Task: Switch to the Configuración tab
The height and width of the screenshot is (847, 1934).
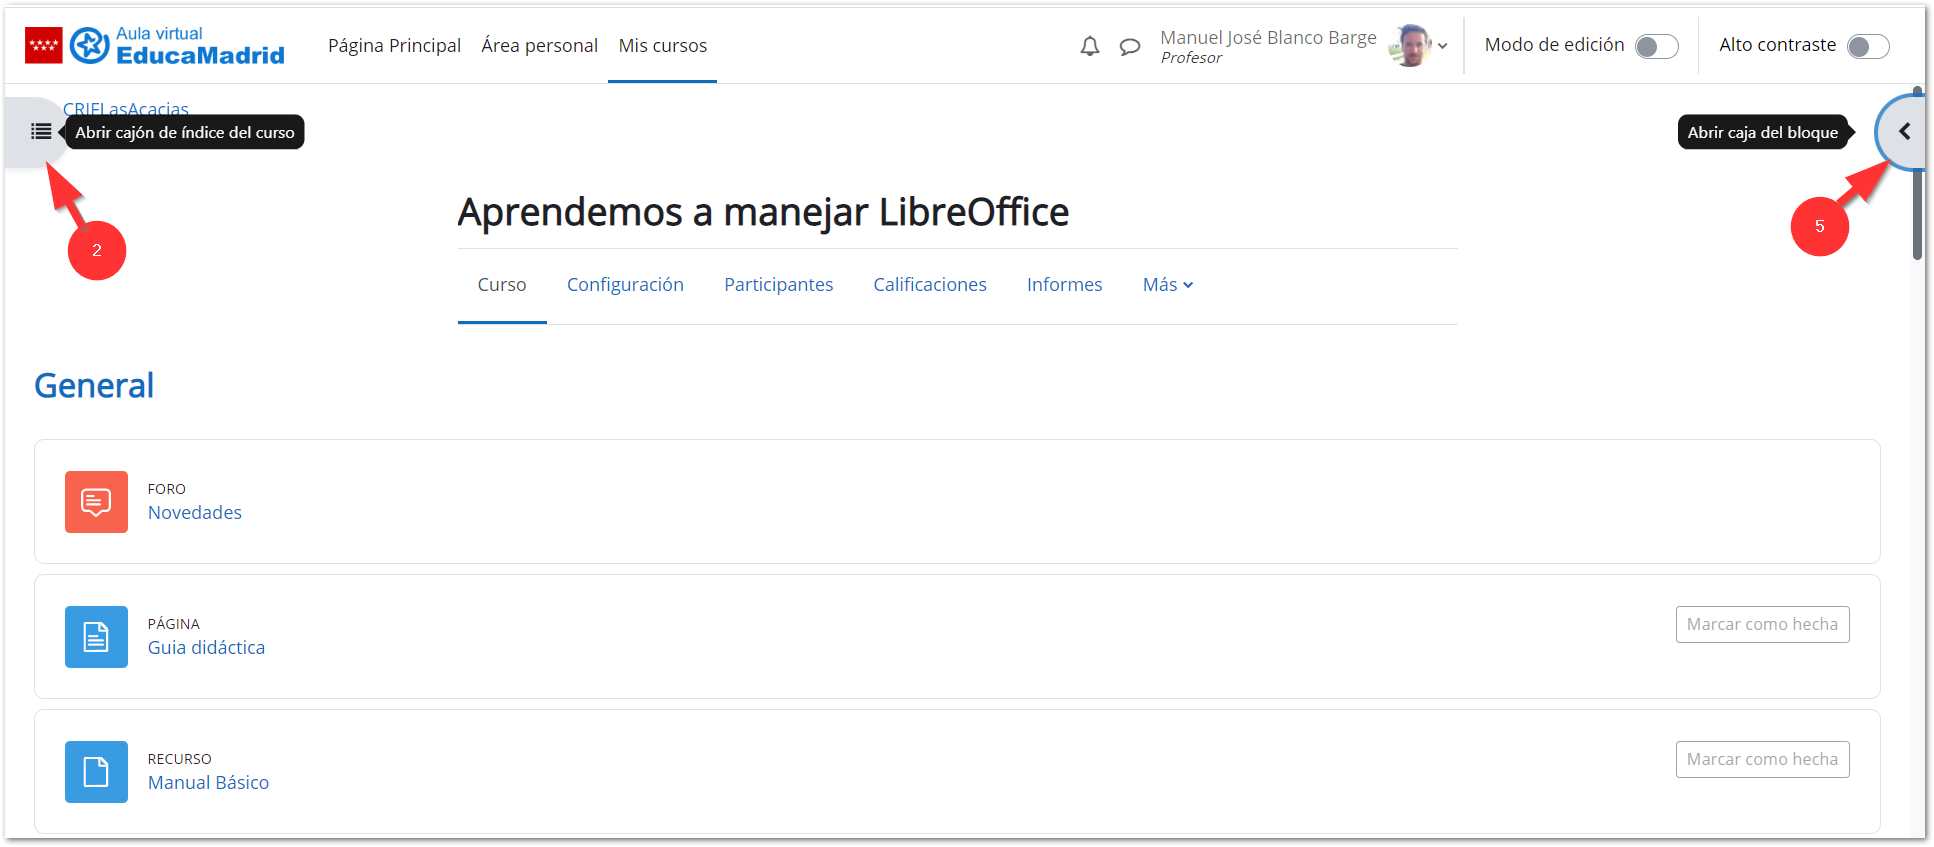Action: point(625,285)
